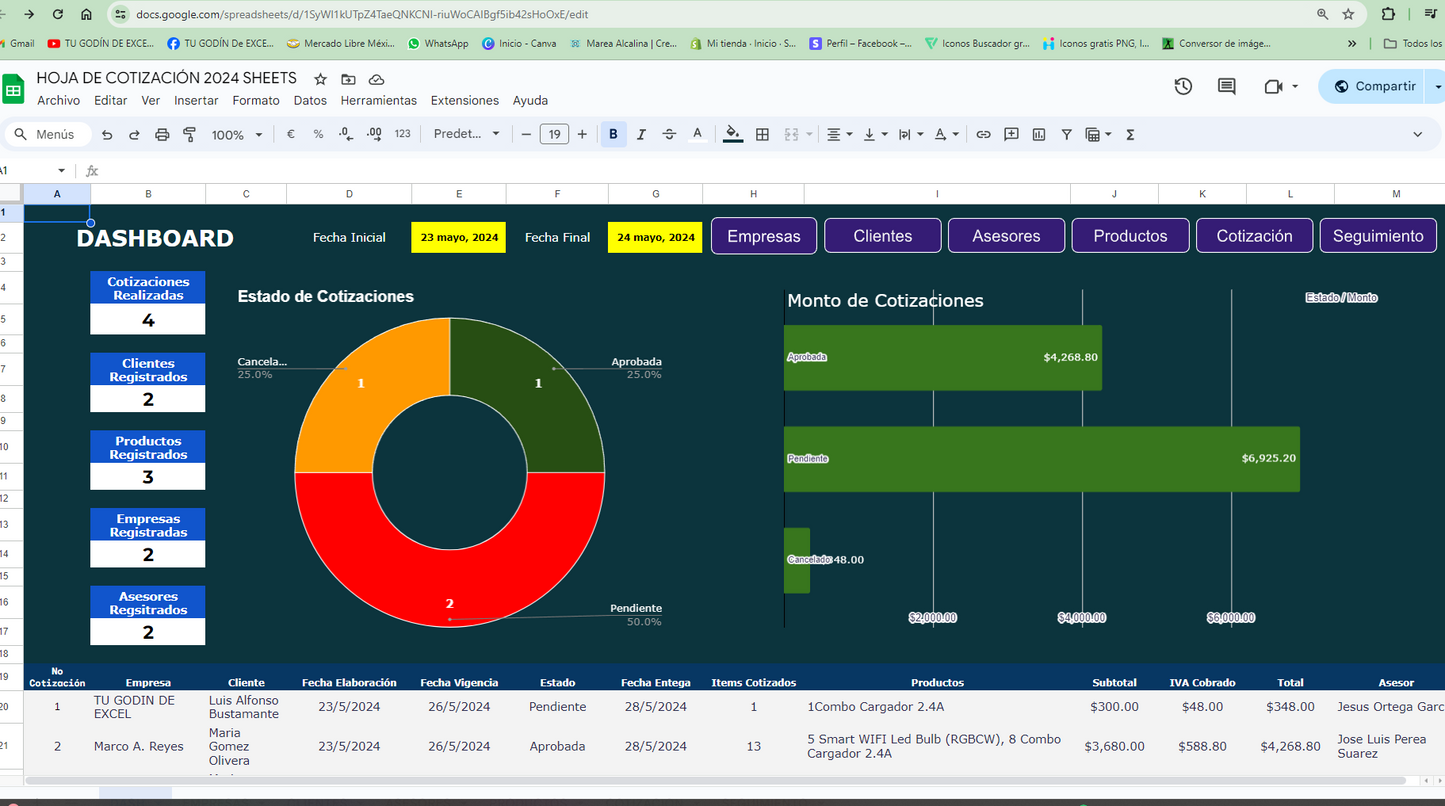Insert a comment from toolbar

pyautogui.click(x=1011, y=134)
